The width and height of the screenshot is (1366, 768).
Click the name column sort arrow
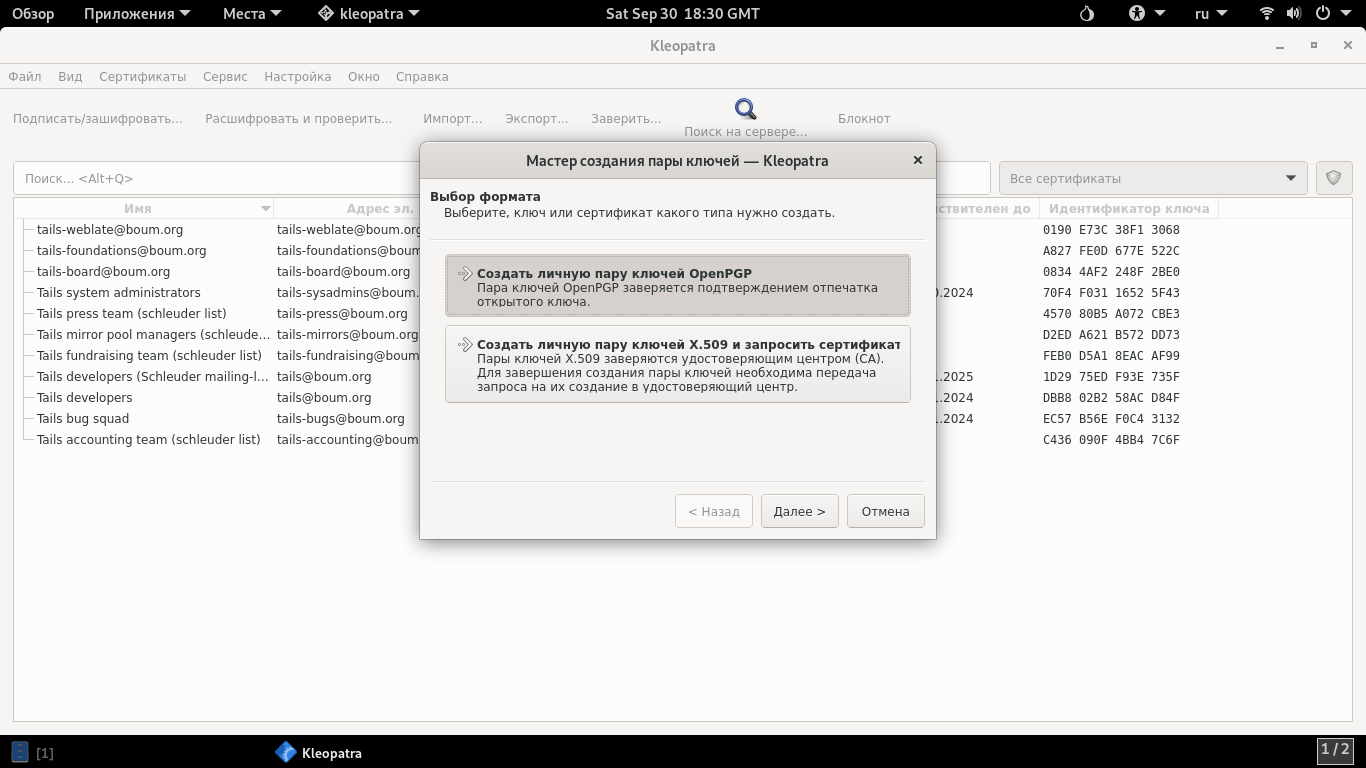[265, 209]
